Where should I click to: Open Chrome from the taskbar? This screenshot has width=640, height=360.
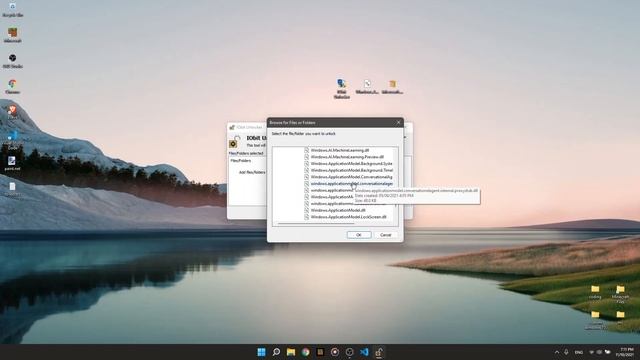[305, 352]
